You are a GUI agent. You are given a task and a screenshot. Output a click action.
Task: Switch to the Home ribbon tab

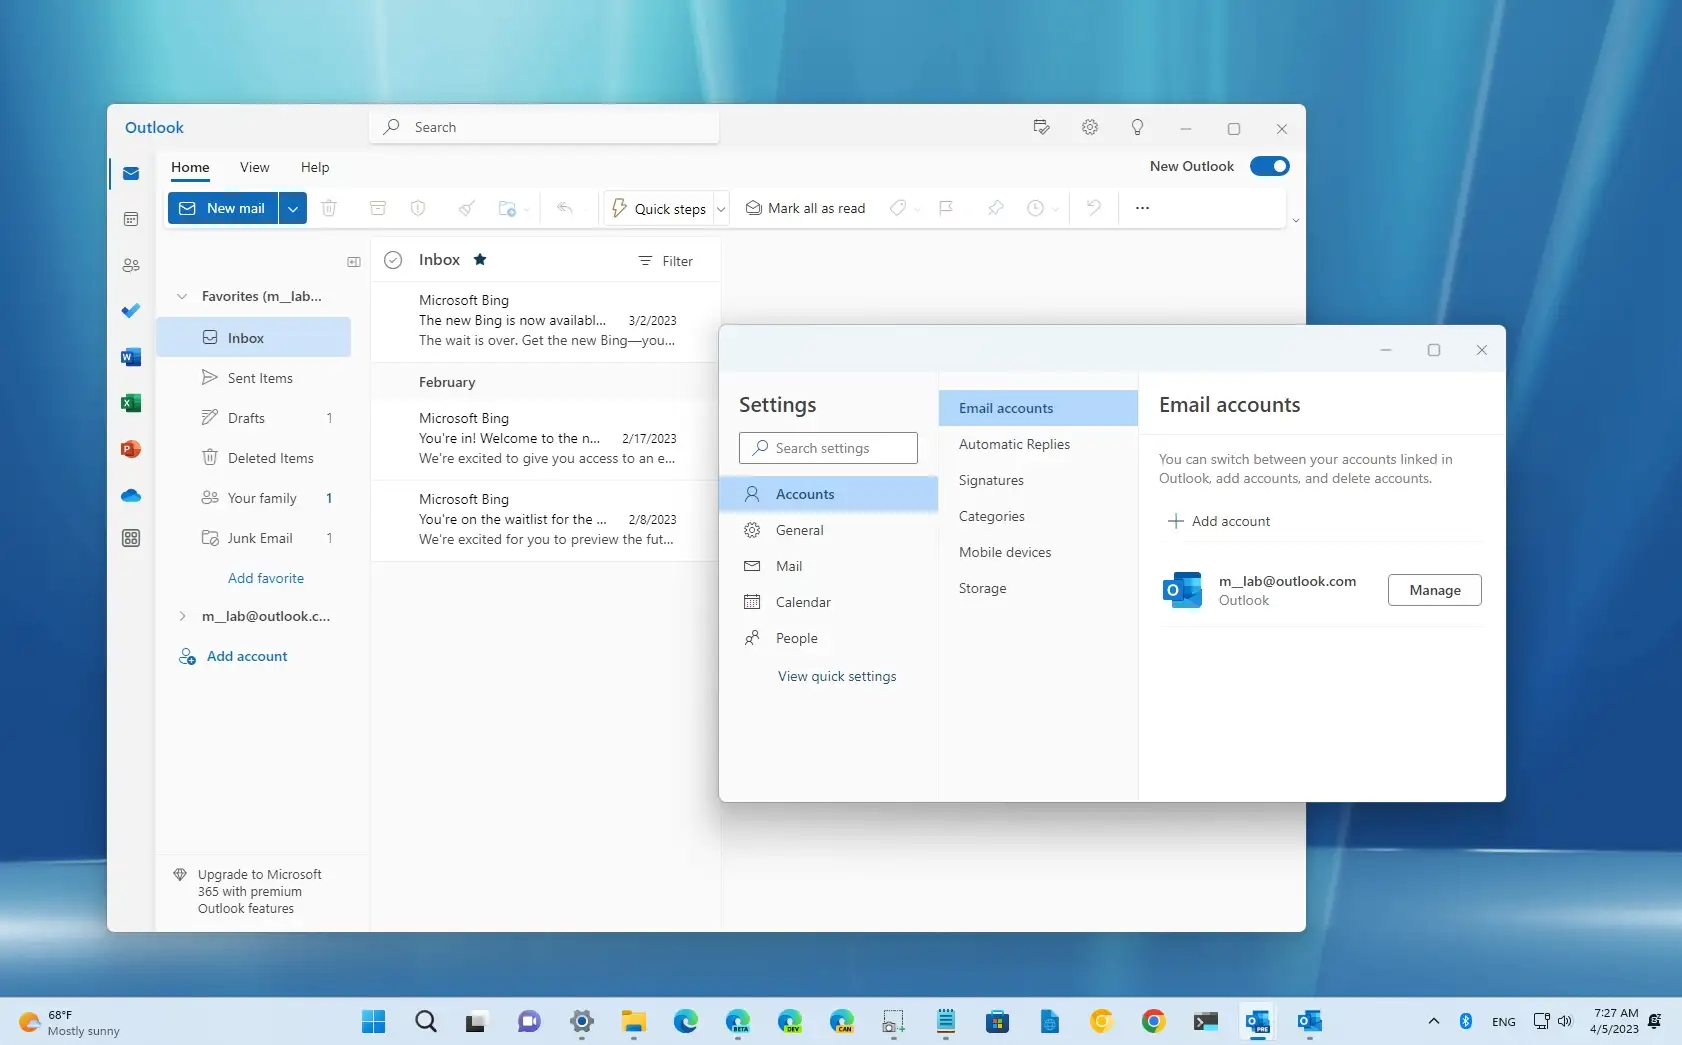[190, 167]
